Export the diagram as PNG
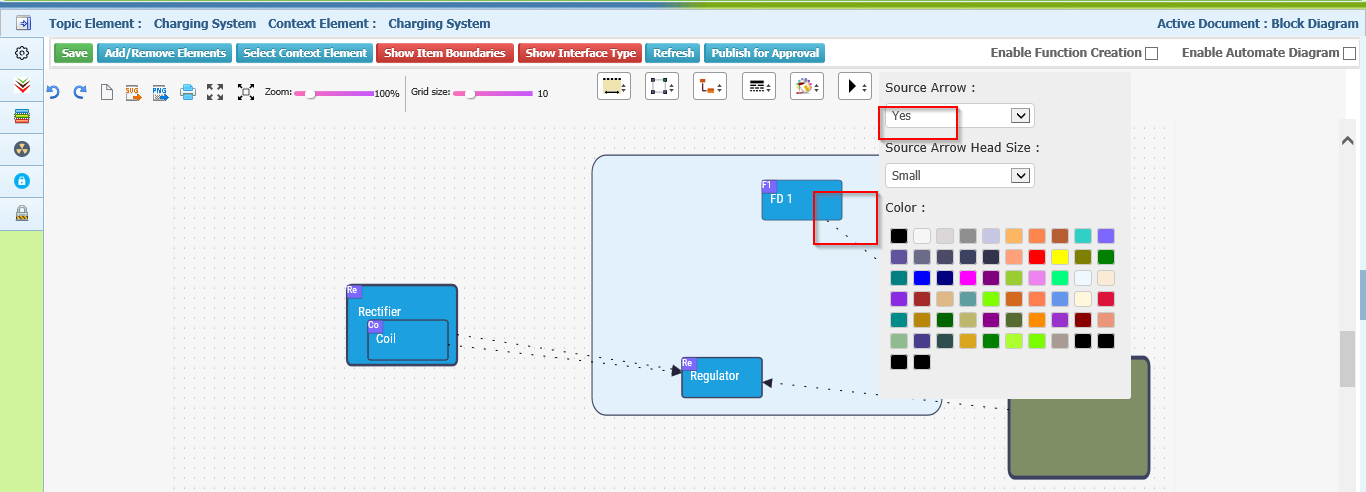Screen dimensions: 1366x492 click(160, 93)
